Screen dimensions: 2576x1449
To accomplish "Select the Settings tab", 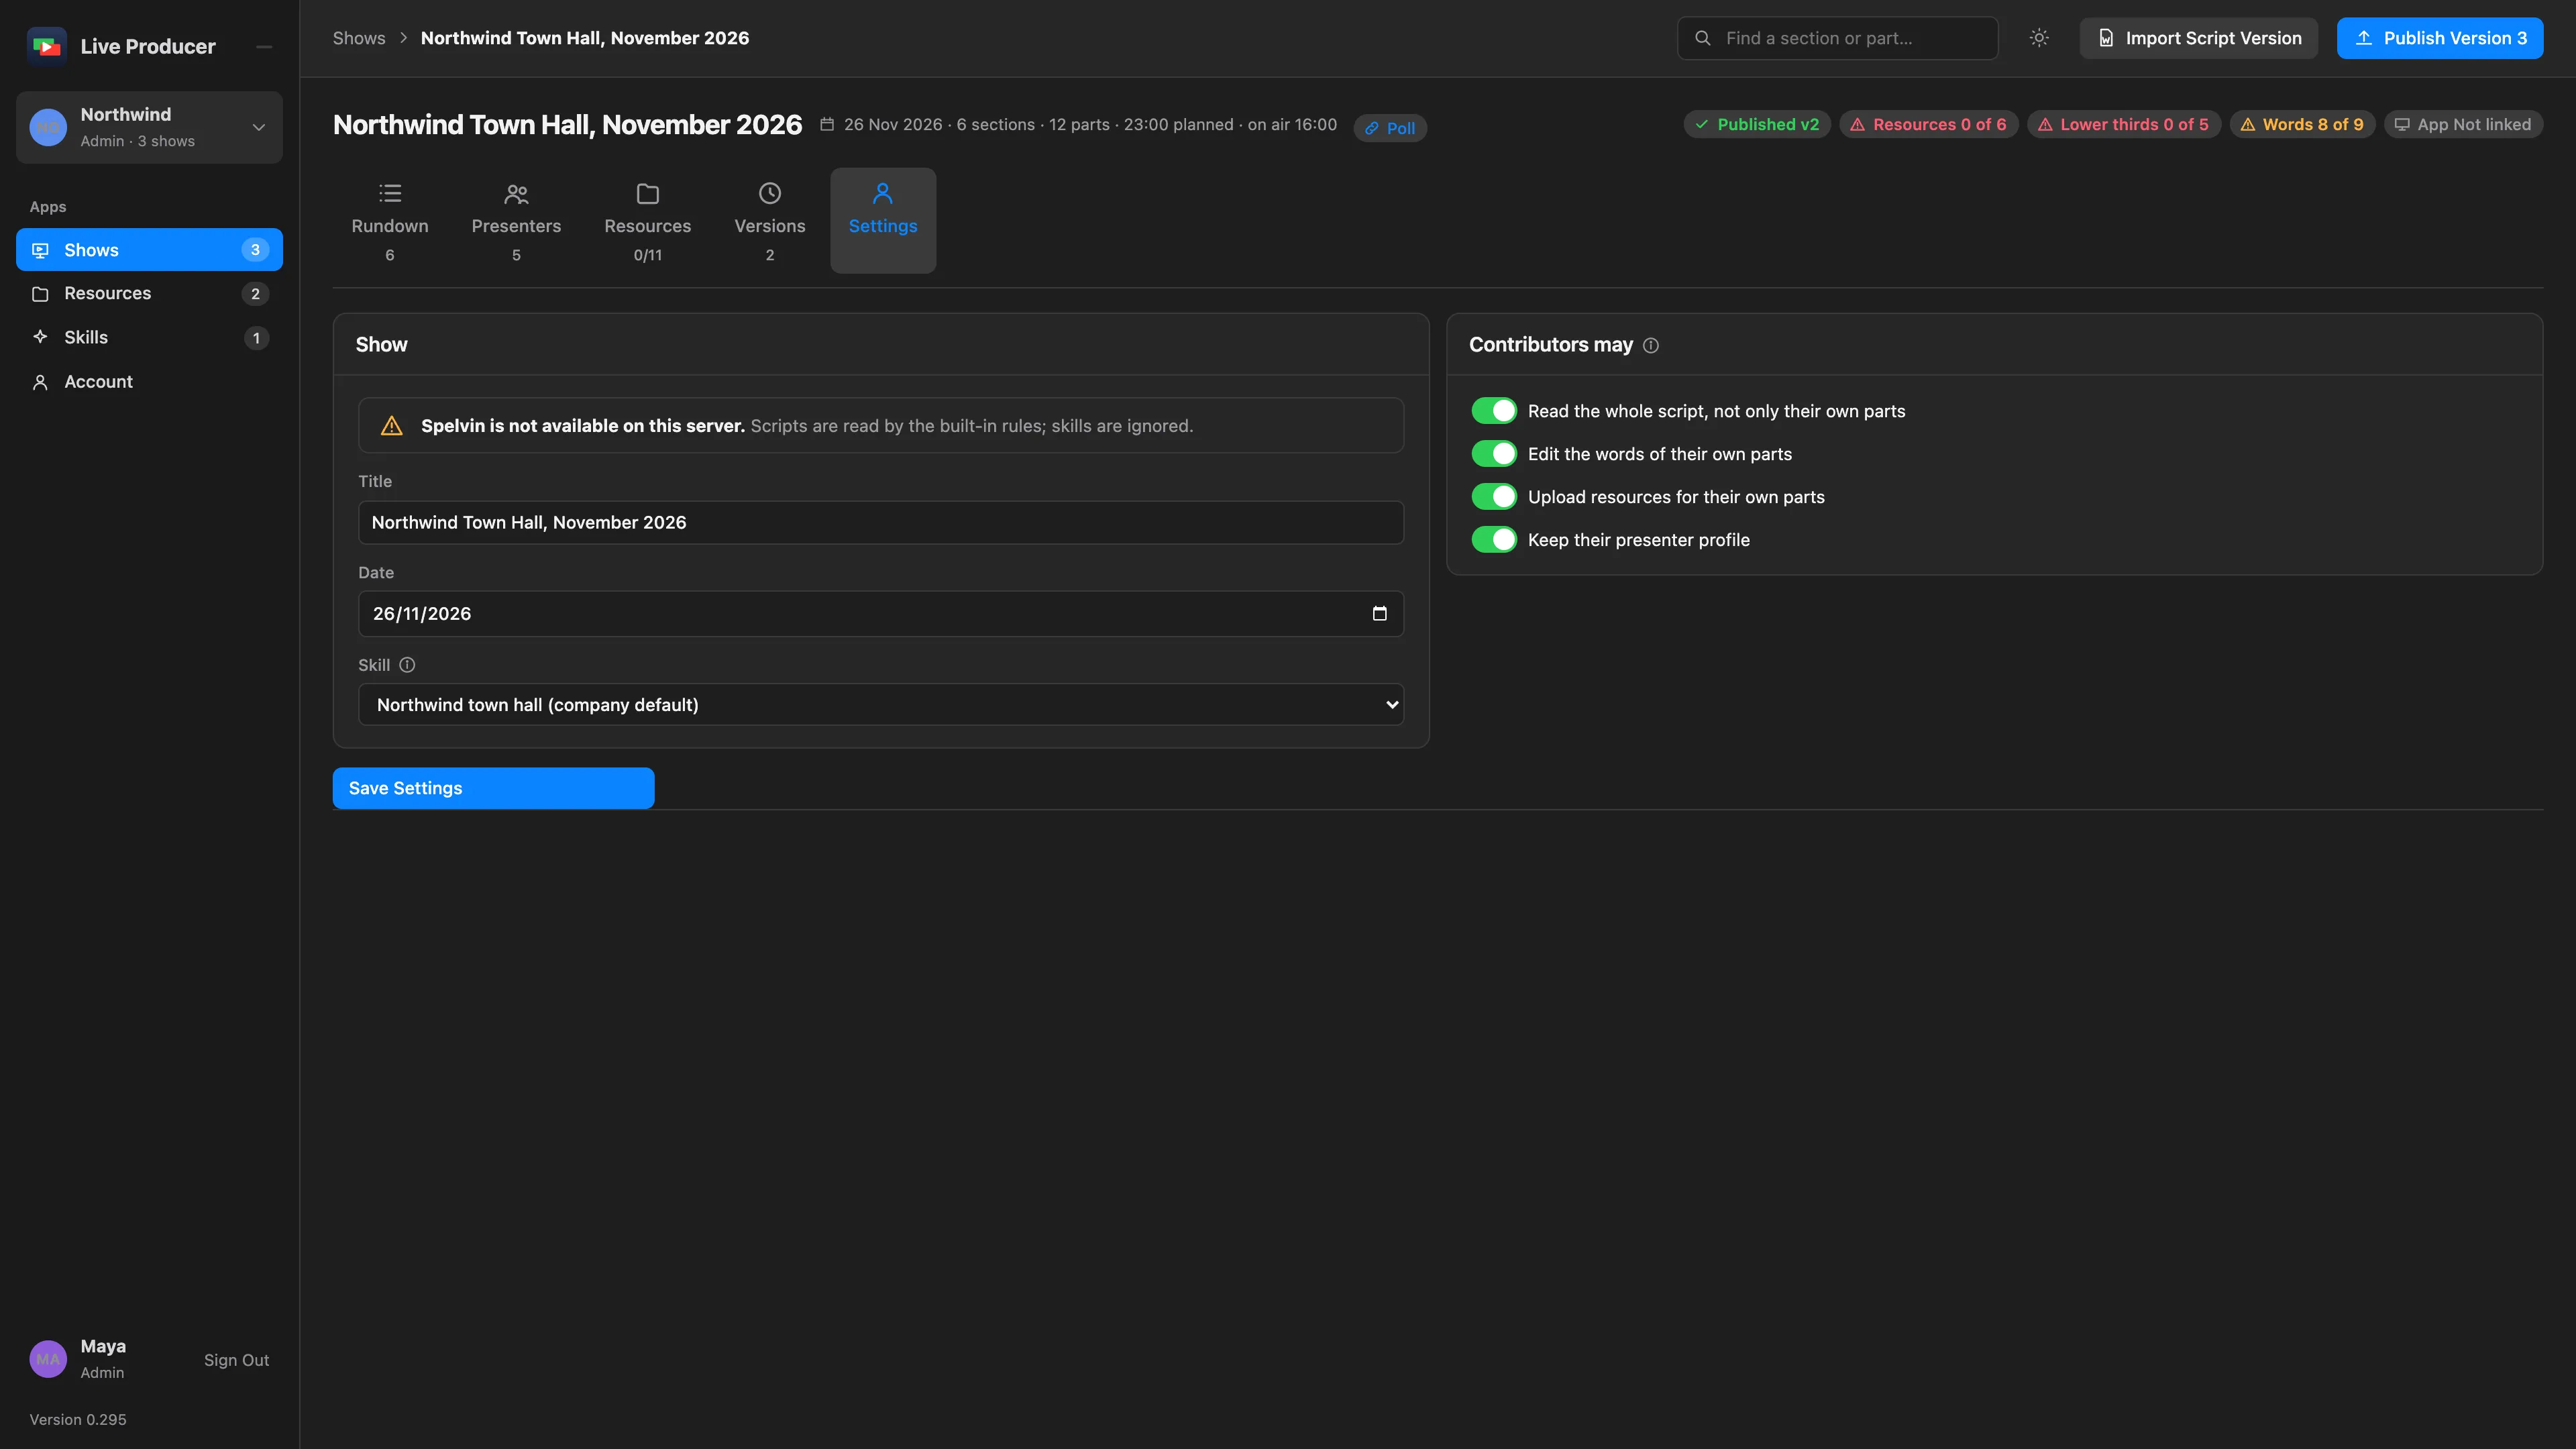I will pos(883,221).
